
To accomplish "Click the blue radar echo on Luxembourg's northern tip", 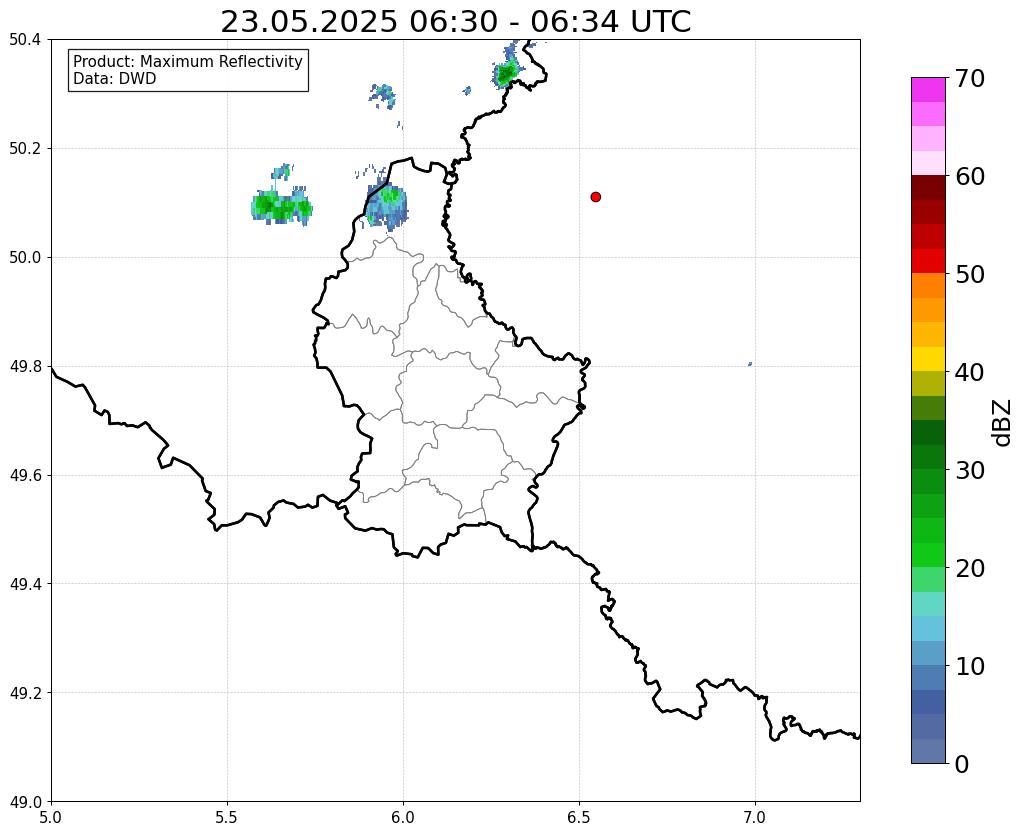I will pos(386,205).
